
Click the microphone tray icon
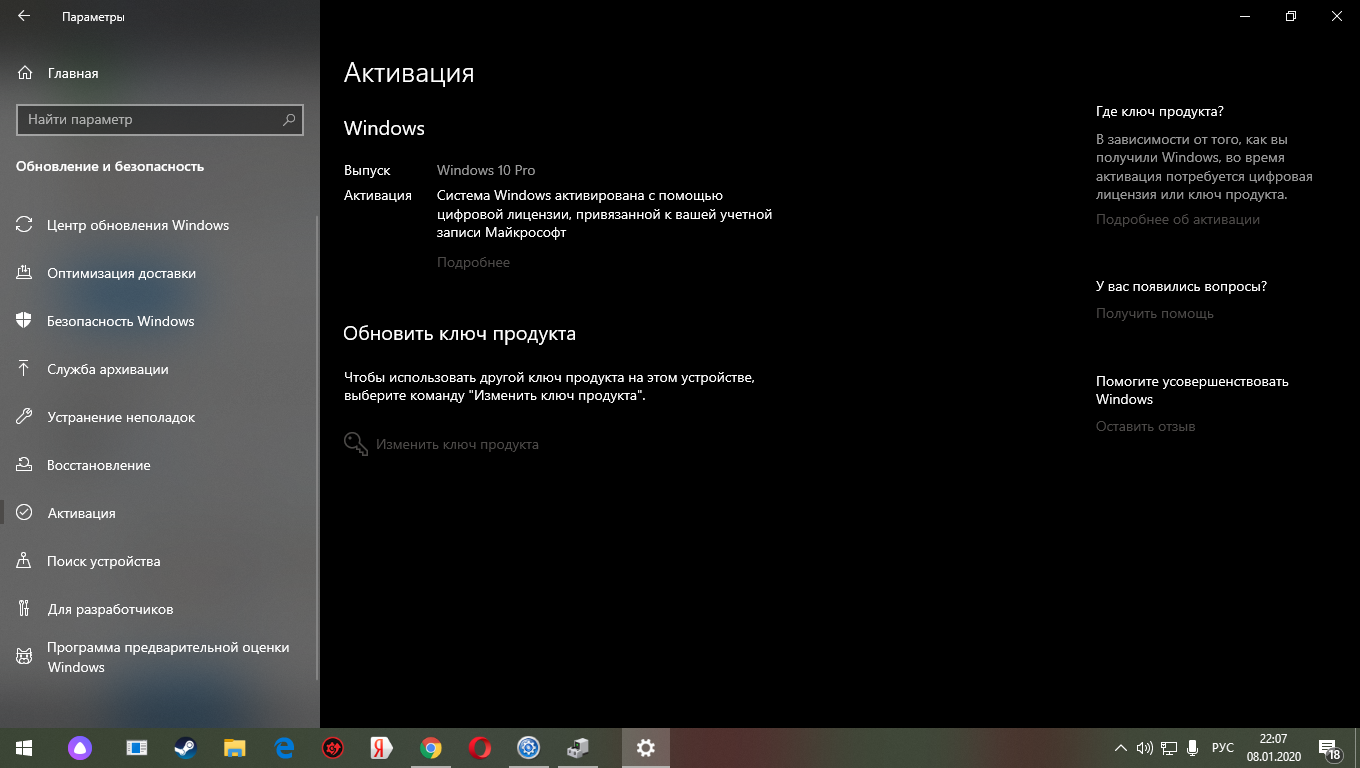point(1191,748)
